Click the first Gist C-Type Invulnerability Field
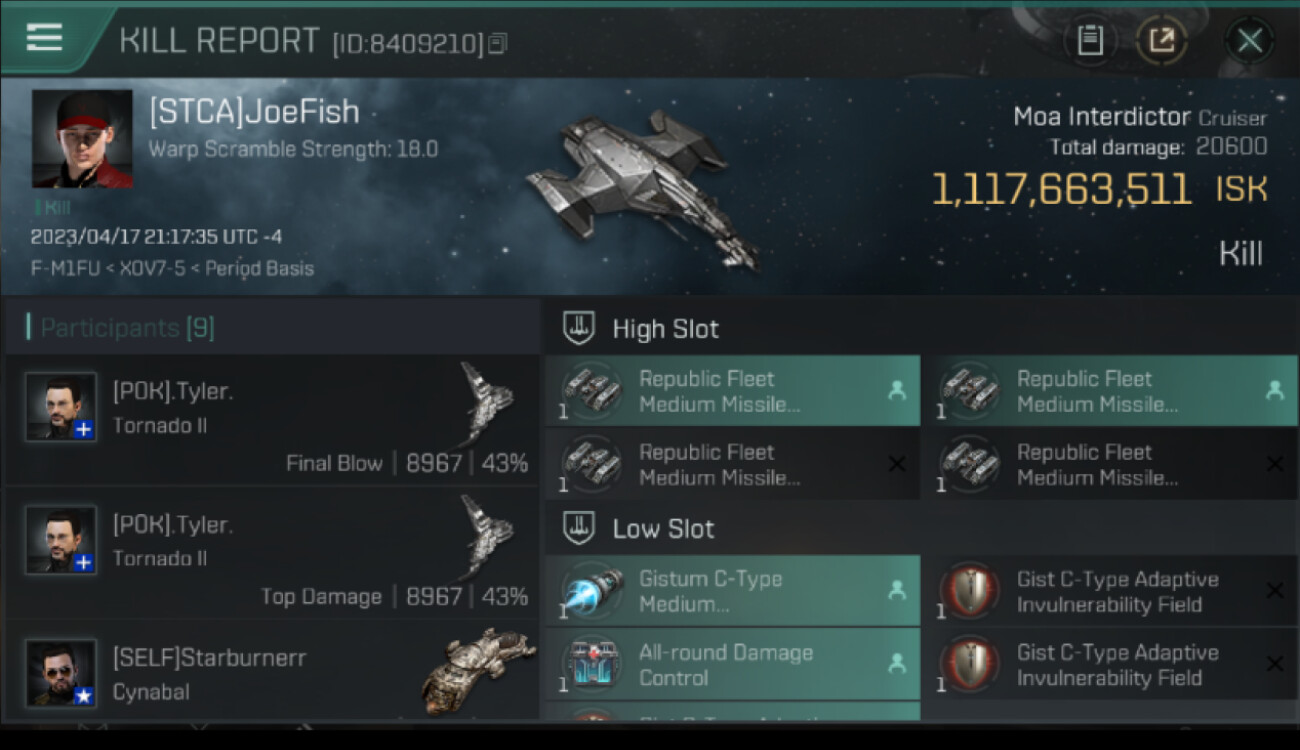 coord(1110,591)
